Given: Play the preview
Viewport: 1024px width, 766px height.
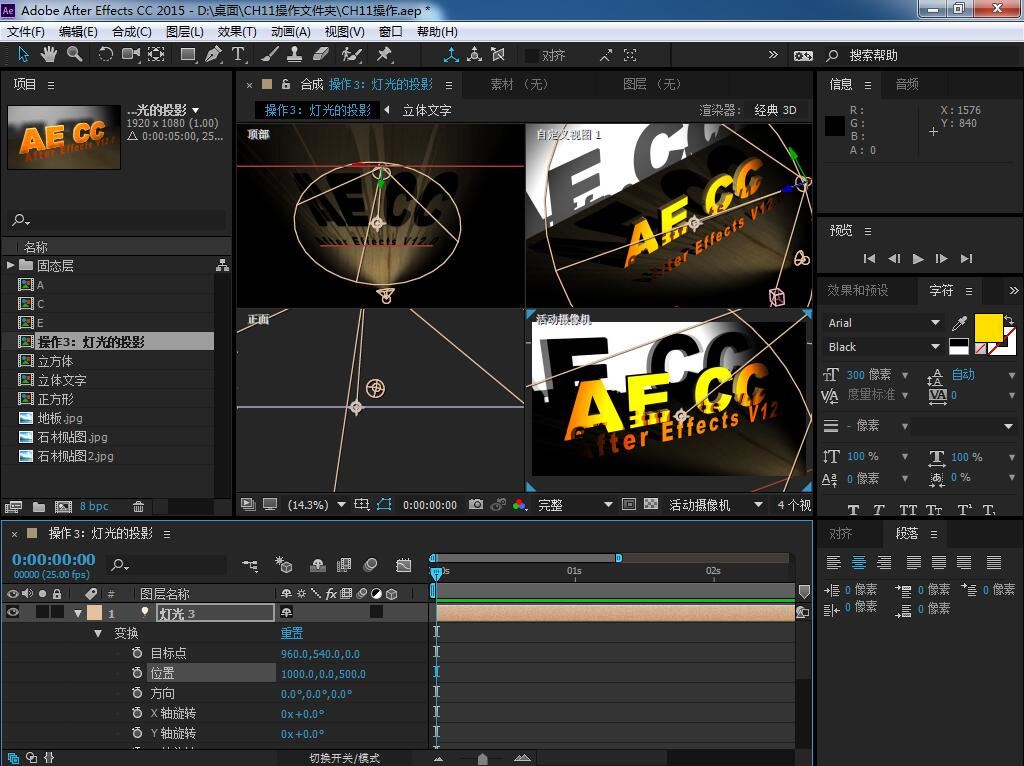Looking at the screenshot, I should pos(918,259).
